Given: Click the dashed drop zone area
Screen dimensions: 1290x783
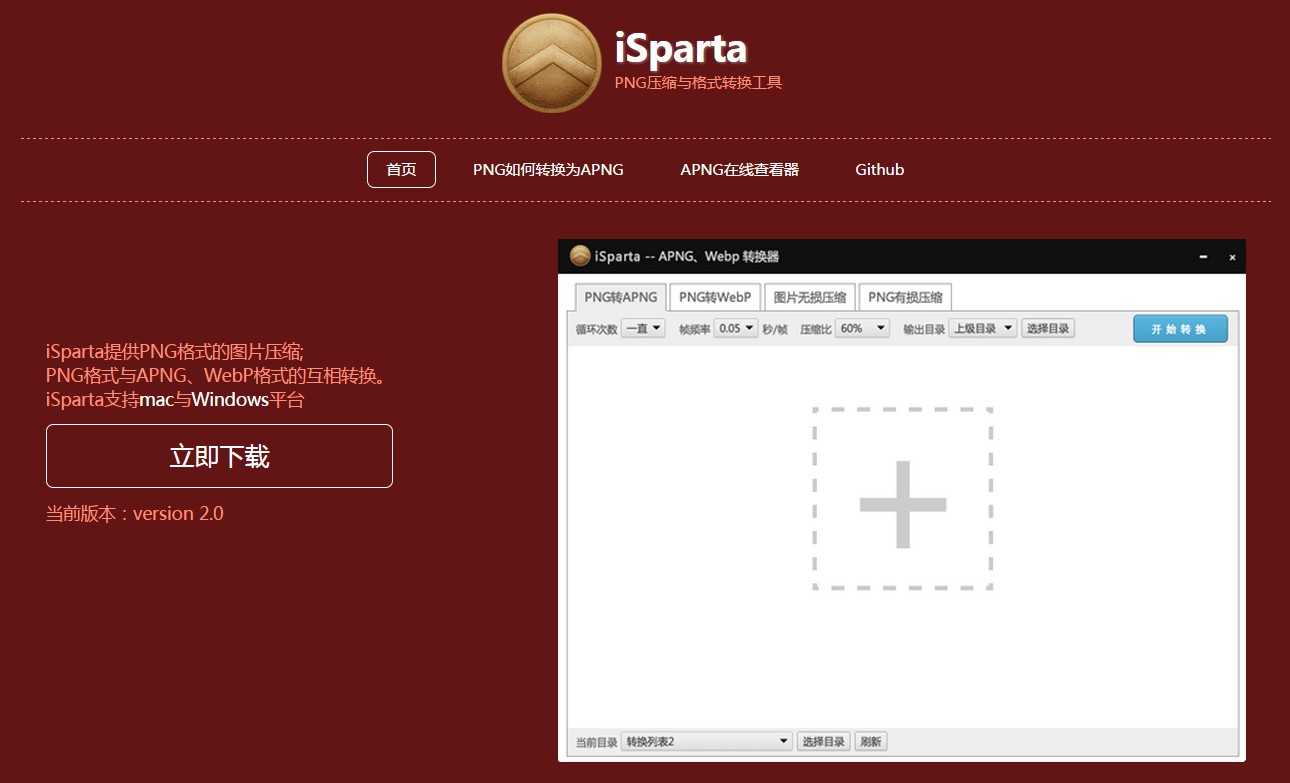Looking at the screenshot, I should [903, 498].
